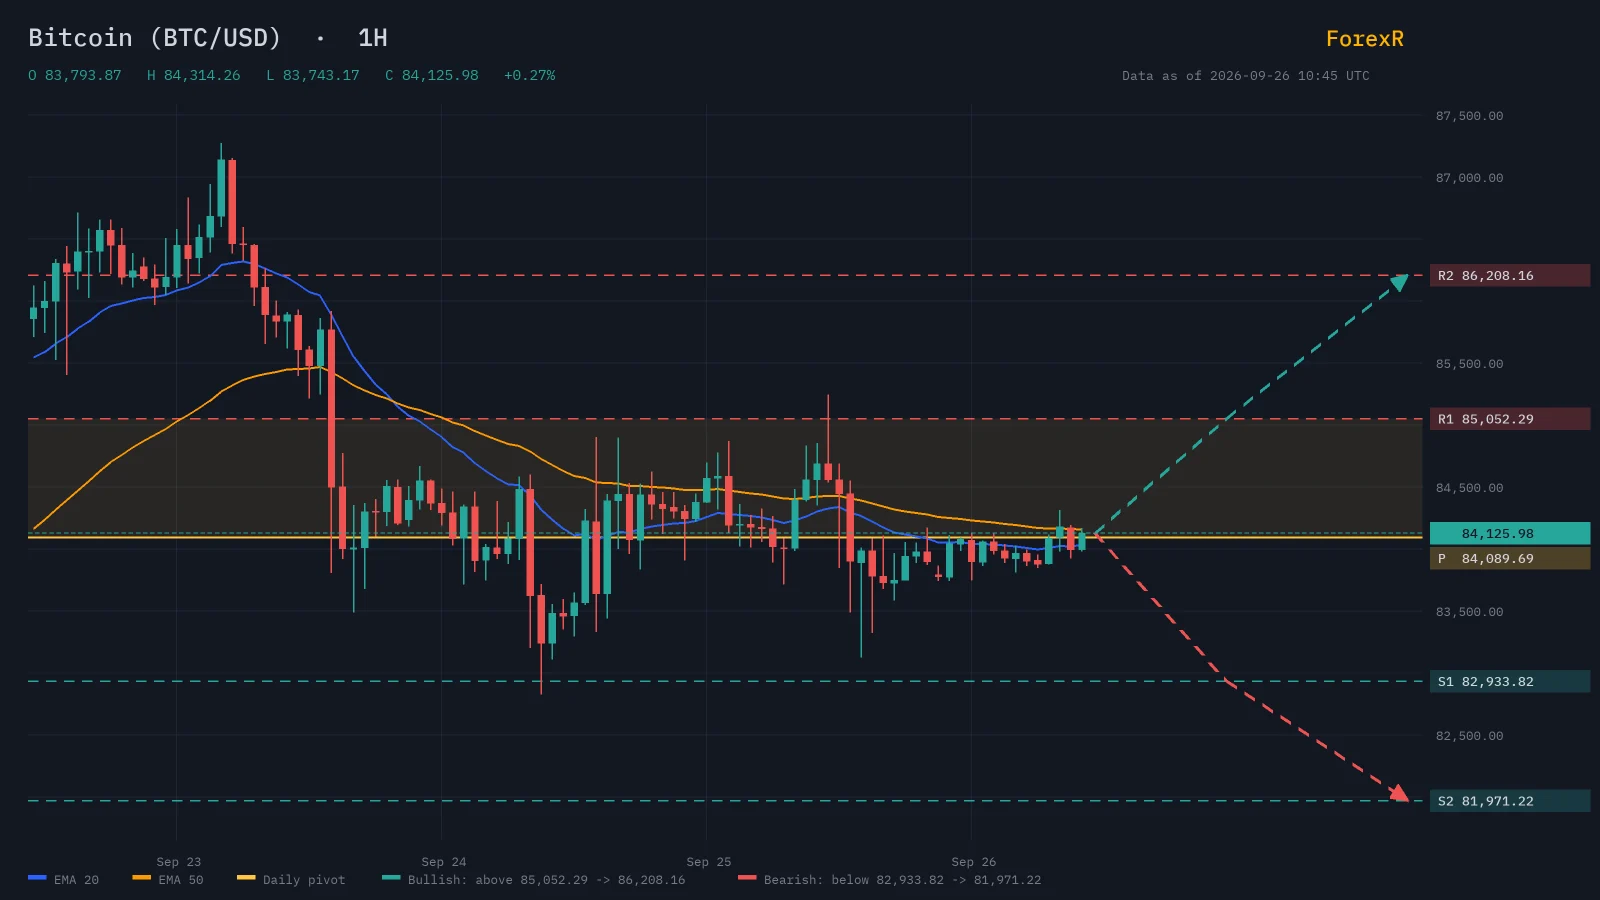Click the data timestamp 2026-09-26 text
Viewport: 1600px width, 900px height.
pos(1249,76)
